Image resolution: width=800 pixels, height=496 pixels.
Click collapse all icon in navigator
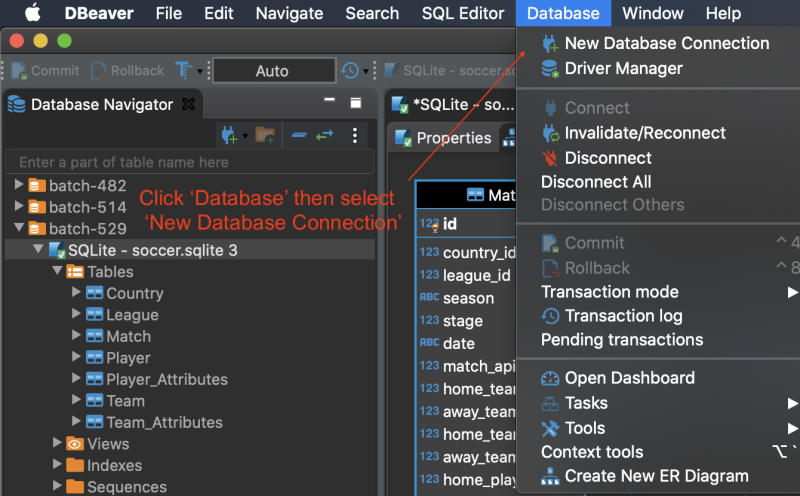pyautogui.click(x=299, y=135)
